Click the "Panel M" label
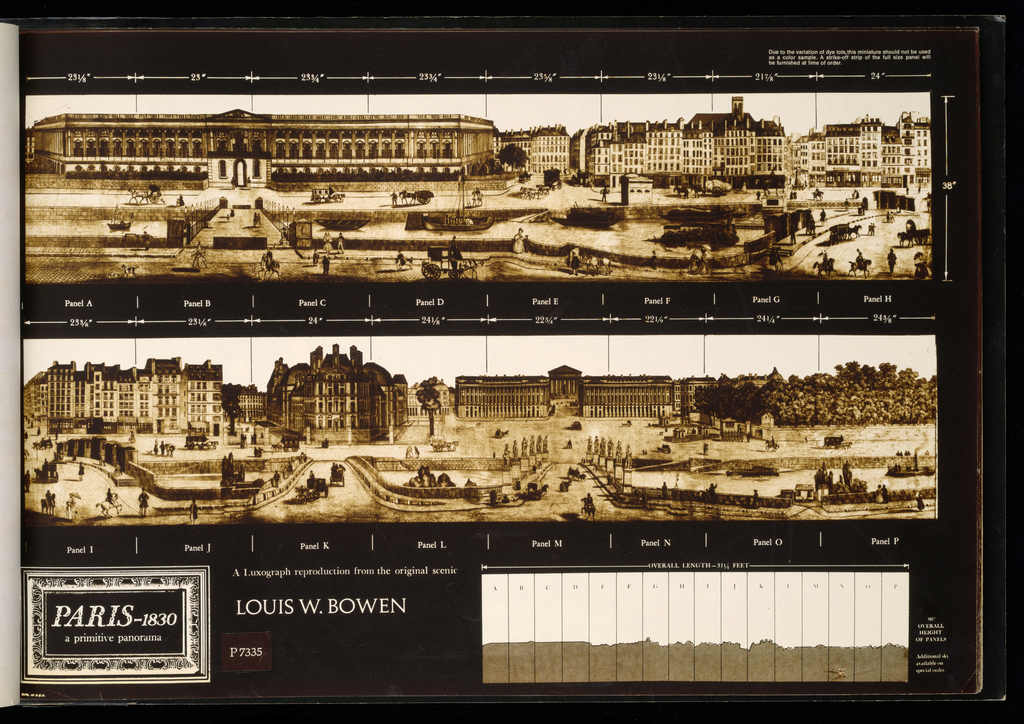The image size is (1024, 724). click(547, 543)
